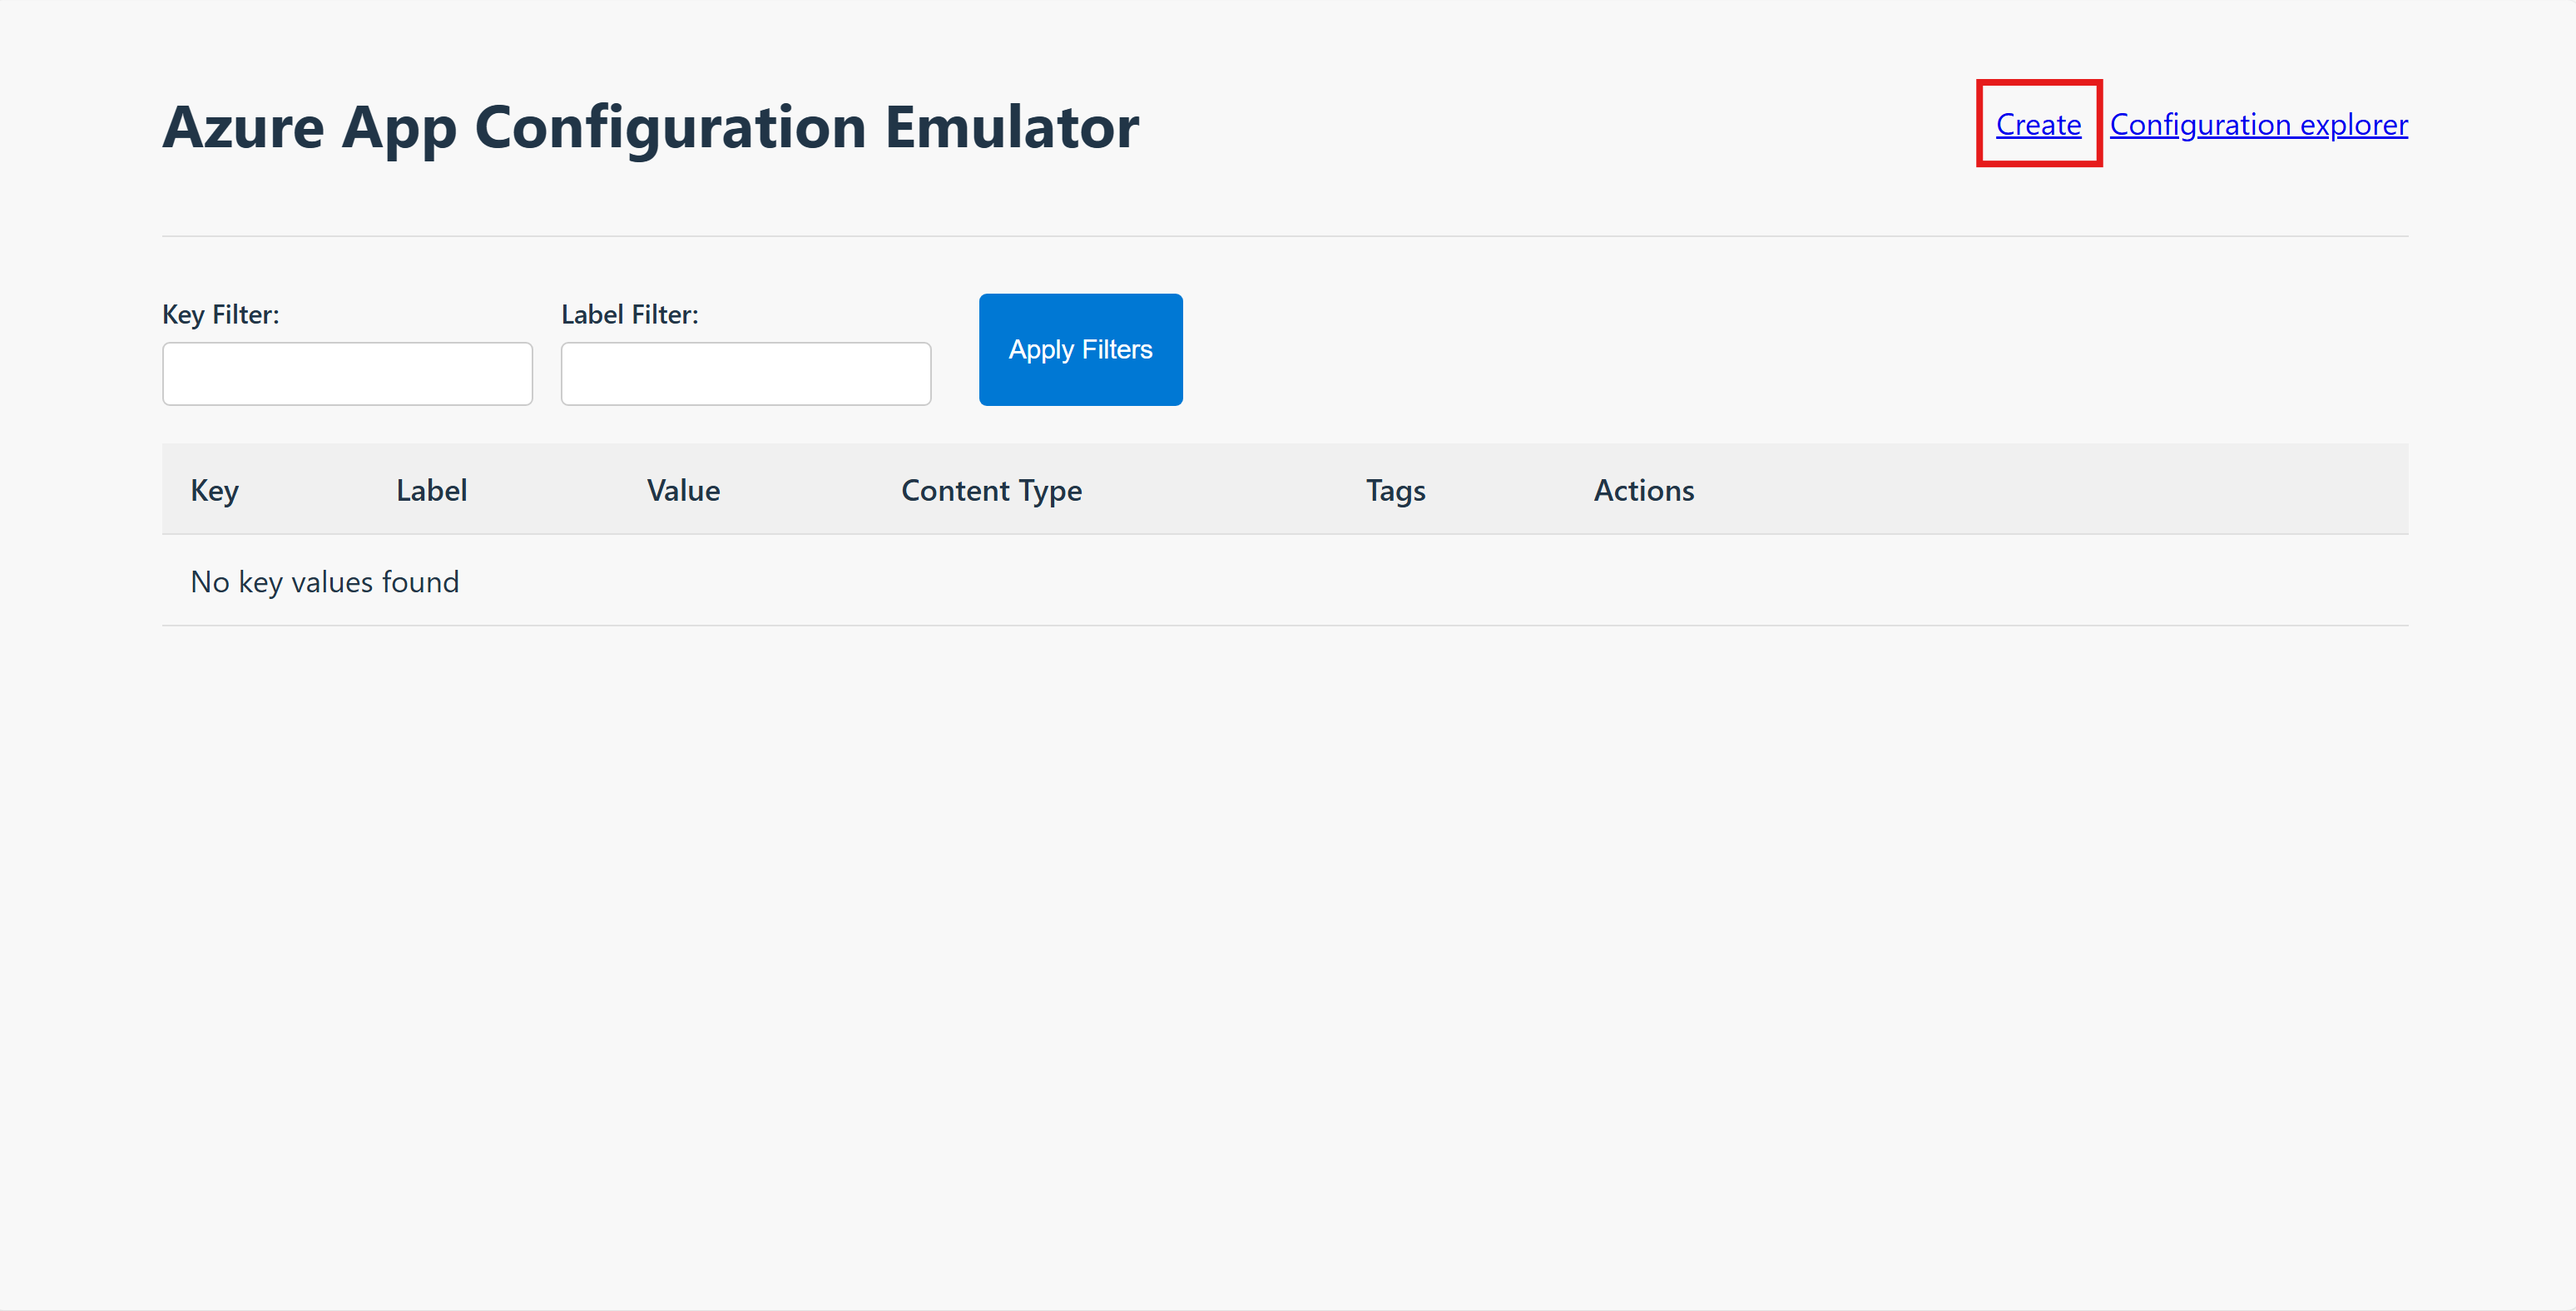Click the No key values found row
Screen dimensions: 2576x1311
(x=324, y=581)
